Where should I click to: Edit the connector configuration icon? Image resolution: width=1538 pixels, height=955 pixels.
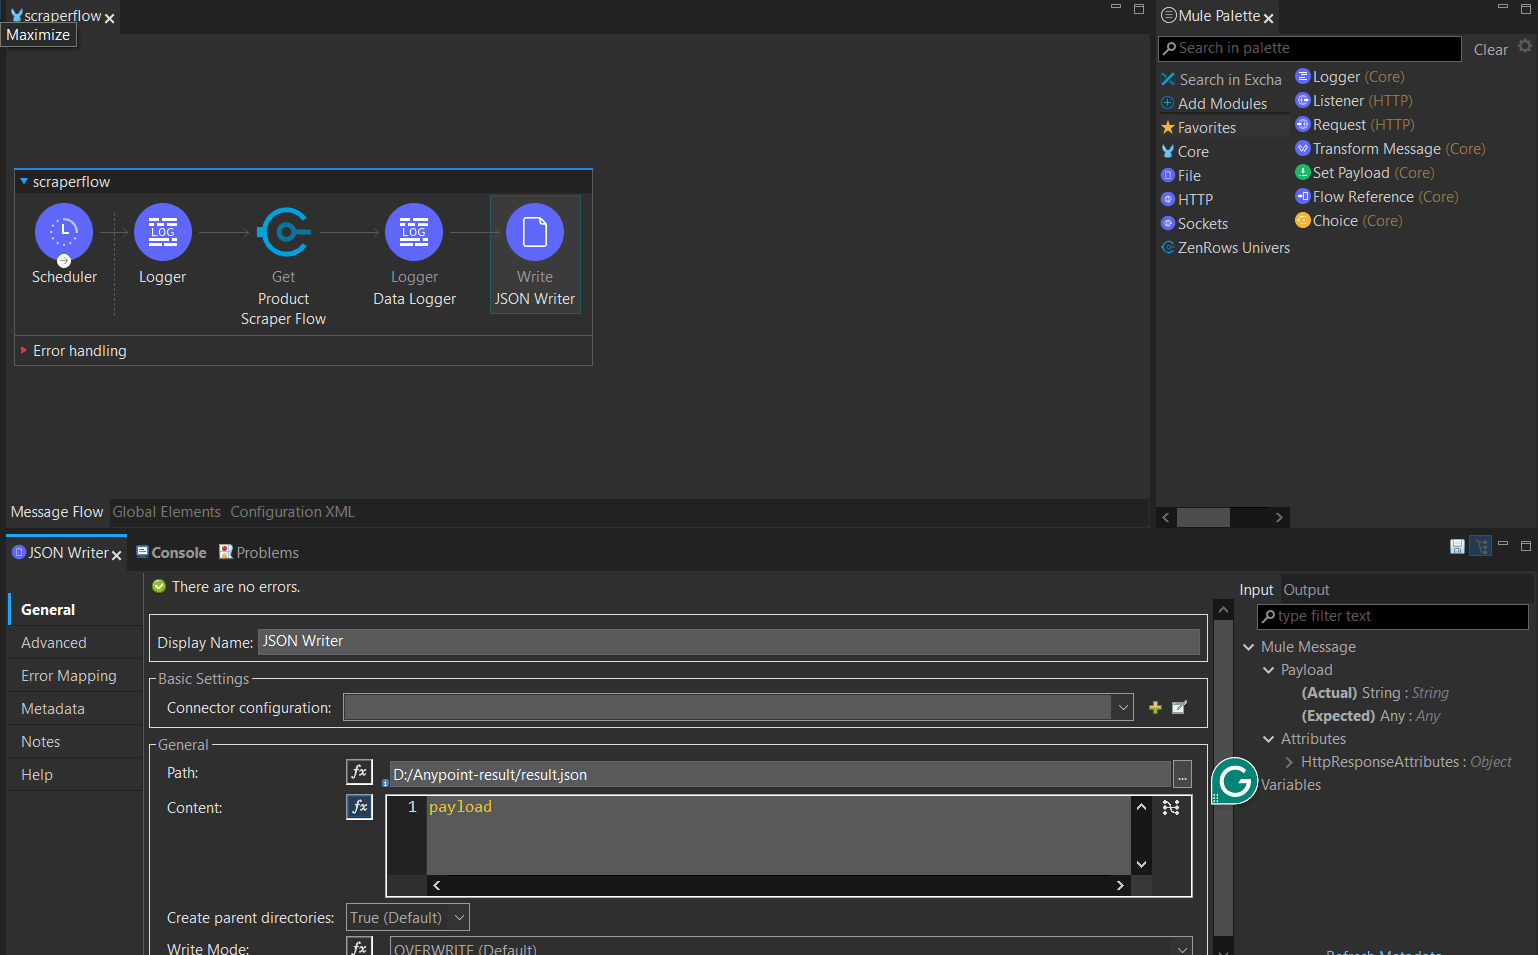1180,707
